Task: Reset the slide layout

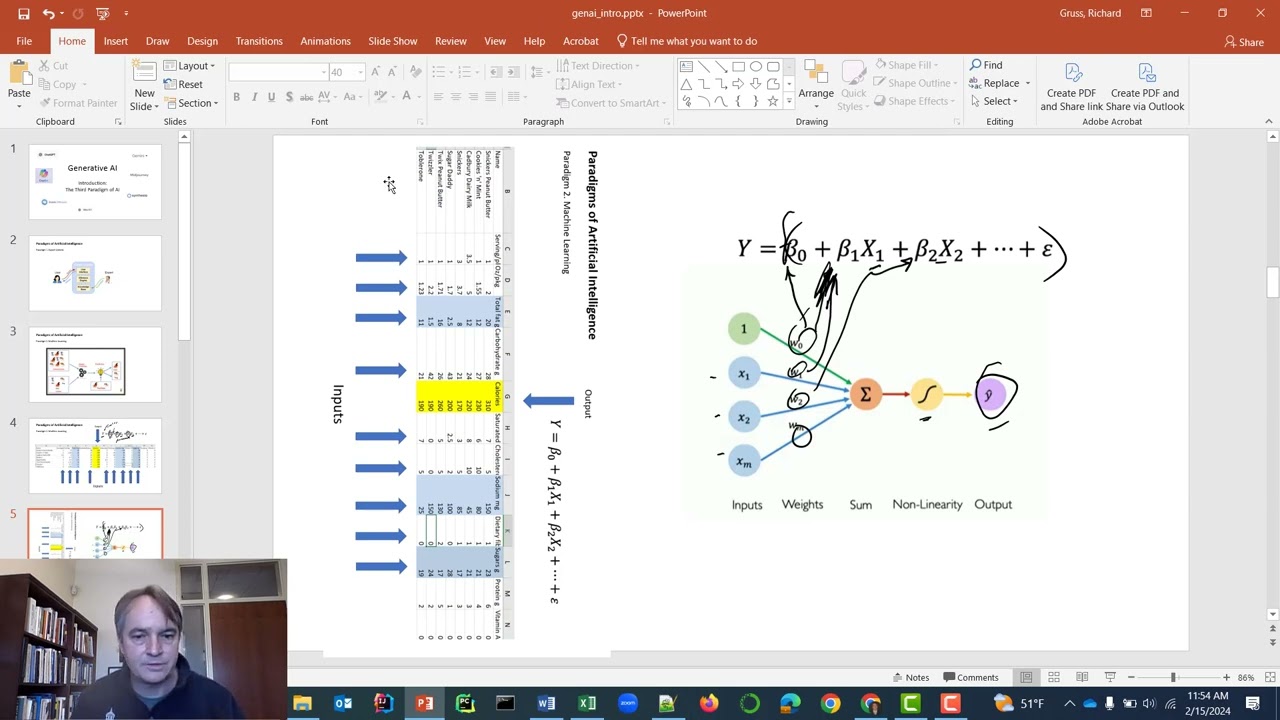Action: tap(184, 85)
